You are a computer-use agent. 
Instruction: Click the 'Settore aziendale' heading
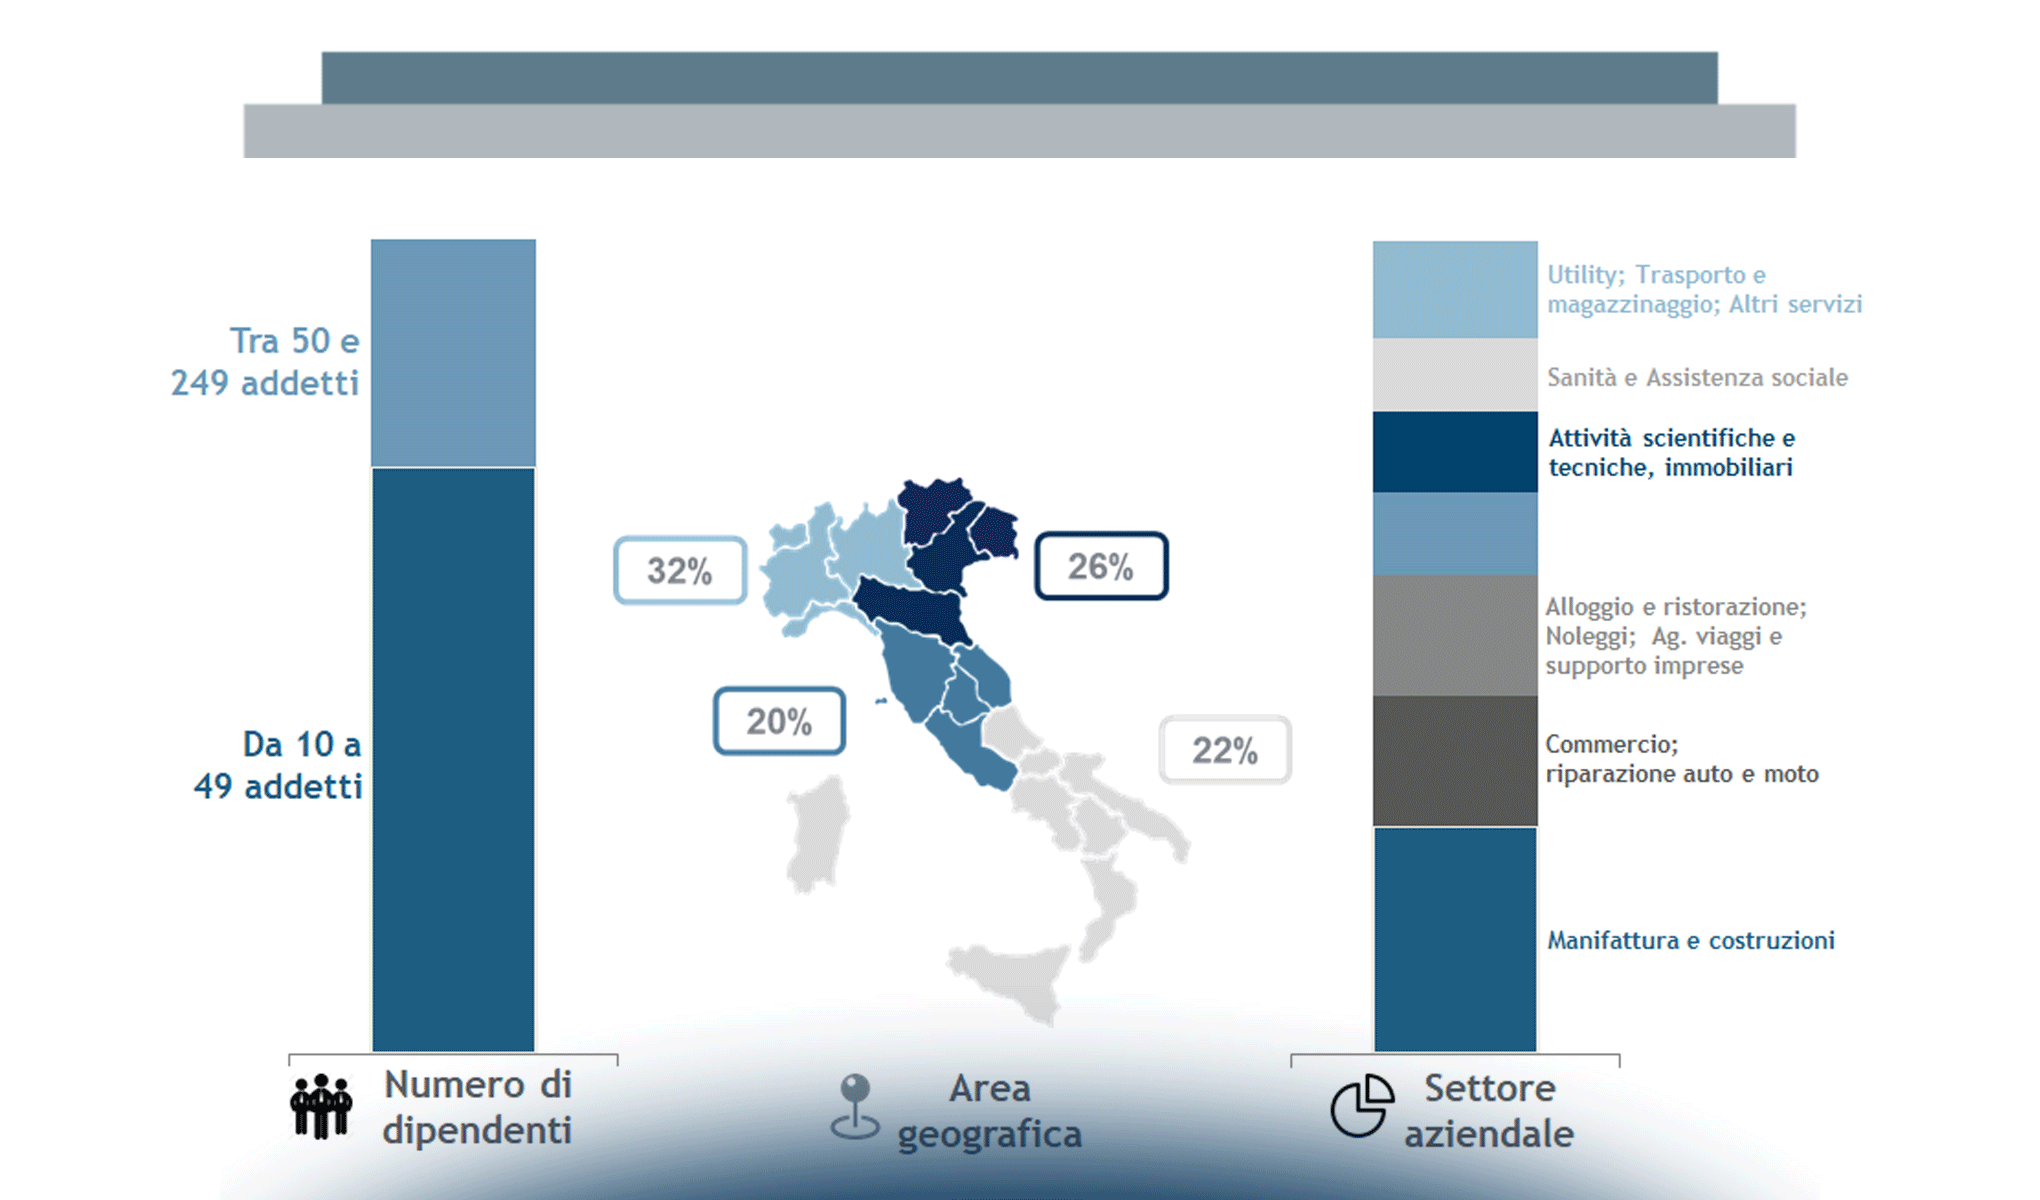point(1489,1110)
